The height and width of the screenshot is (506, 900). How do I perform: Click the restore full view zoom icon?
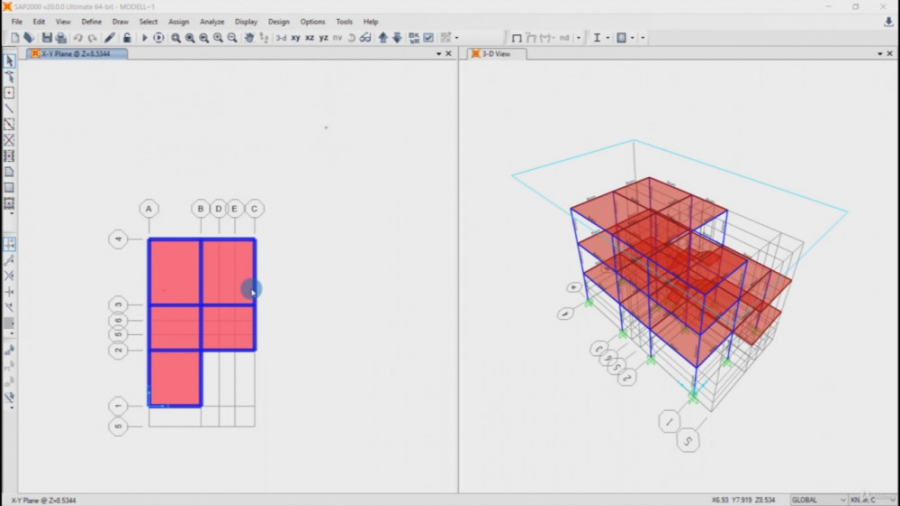(x=190, y=38)
